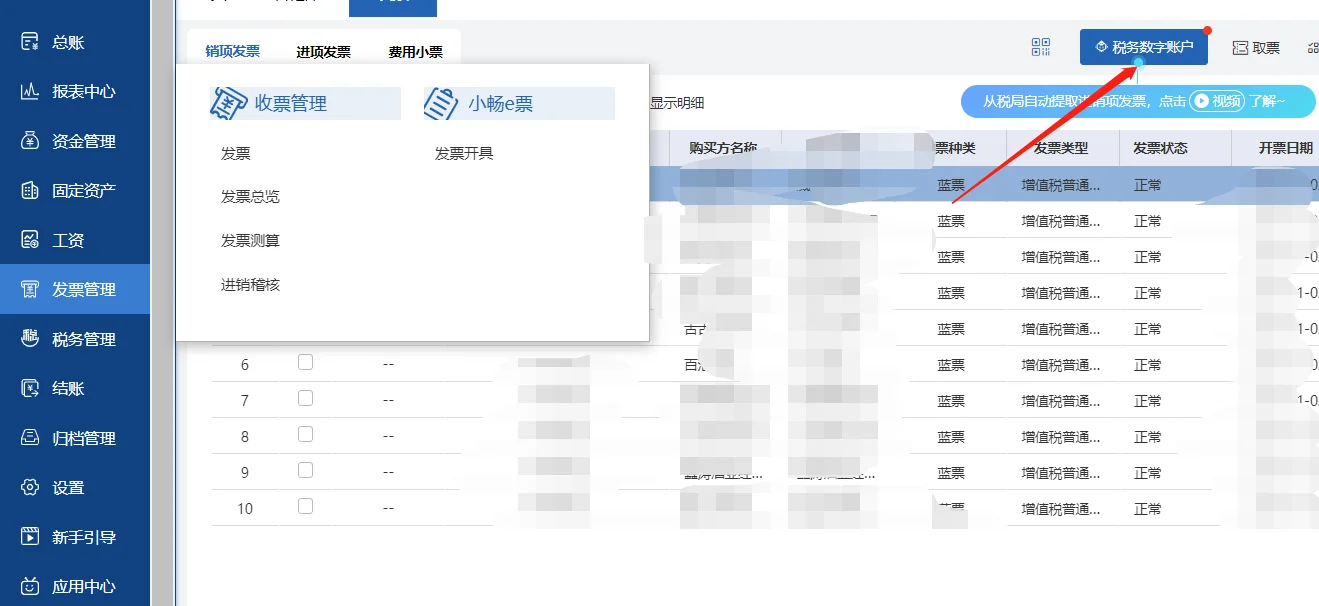The width and height of the screenshot is (1319, 606).
Task: Check the checkbox on row 8
Action: point(305,434)
